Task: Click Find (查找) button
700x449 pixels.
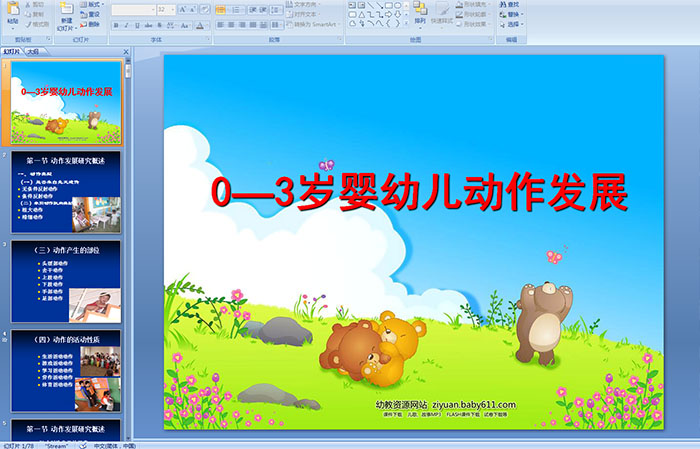Action: click(x=509, y=4)
